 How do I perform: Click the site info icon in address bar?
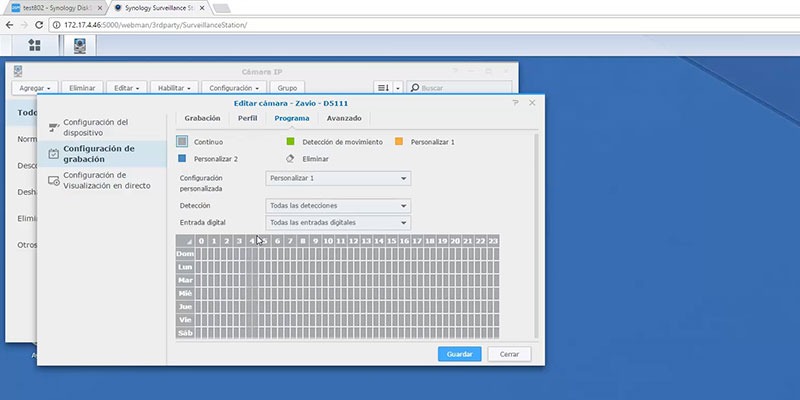pyautogui.click(x=56, y=25)
